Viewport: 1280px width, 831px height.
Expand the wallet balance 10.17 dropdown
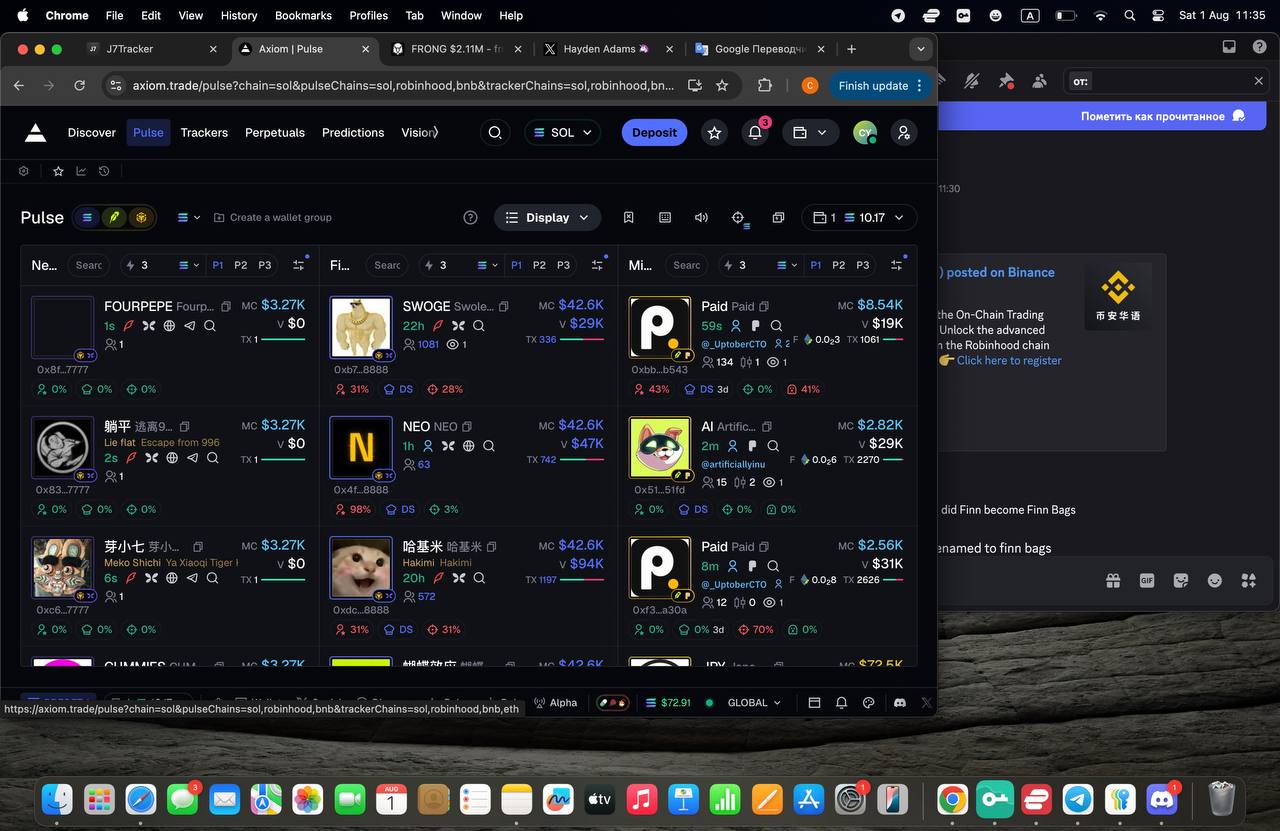859,217
